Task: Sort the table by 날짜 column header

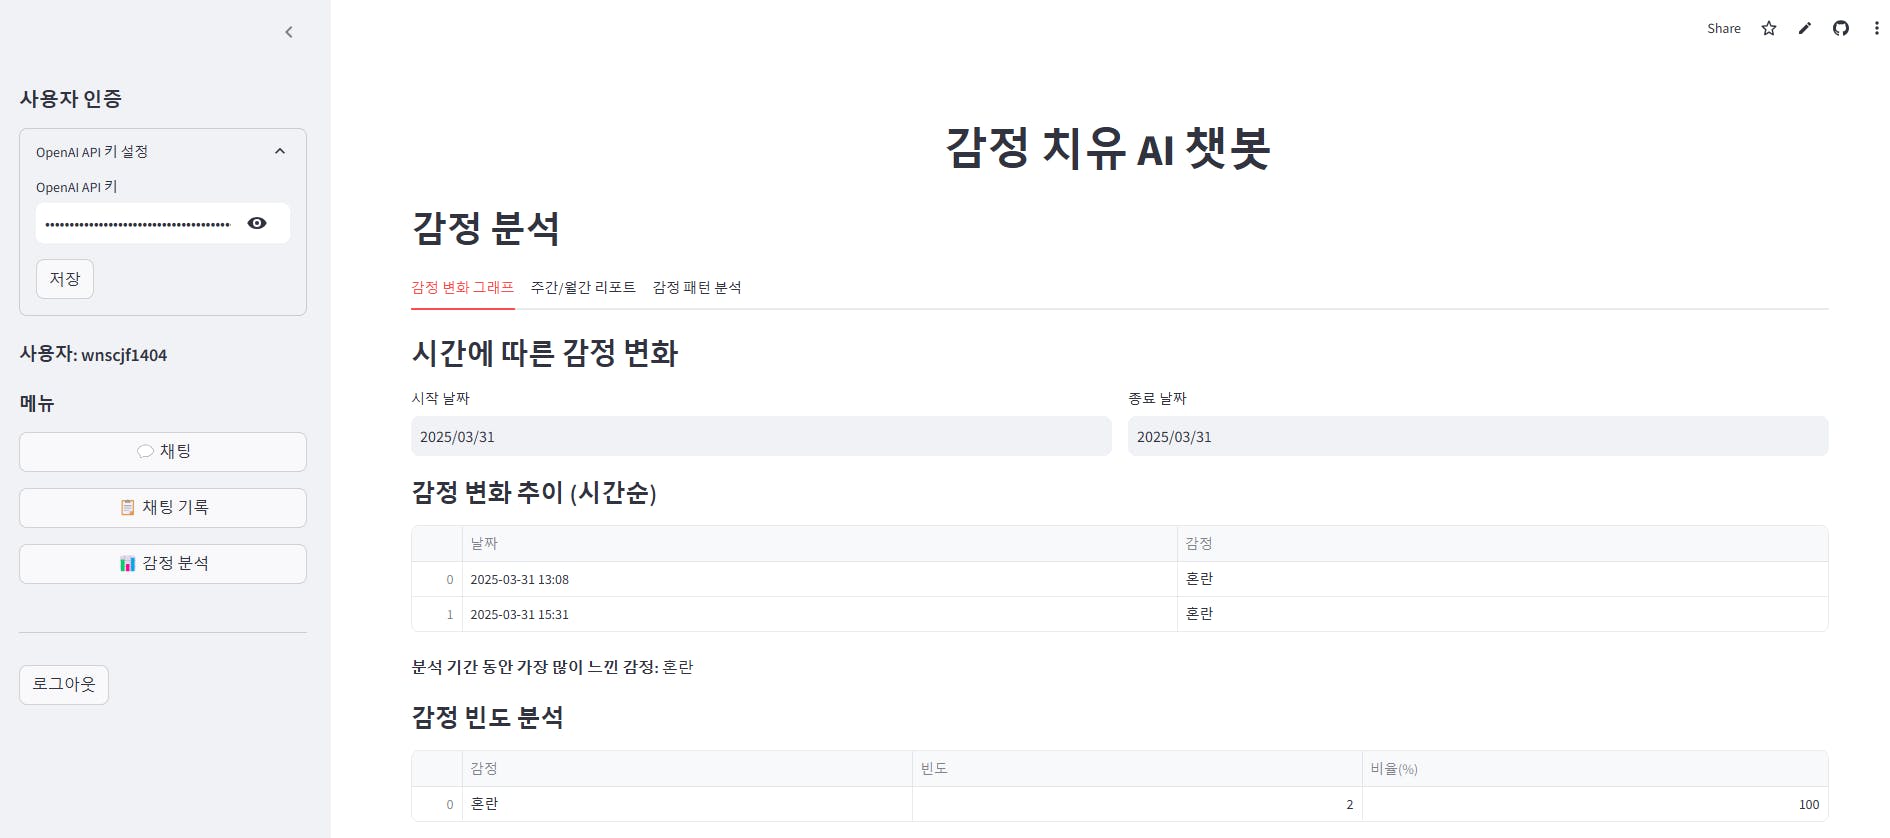Action: (x=819, y=544)
